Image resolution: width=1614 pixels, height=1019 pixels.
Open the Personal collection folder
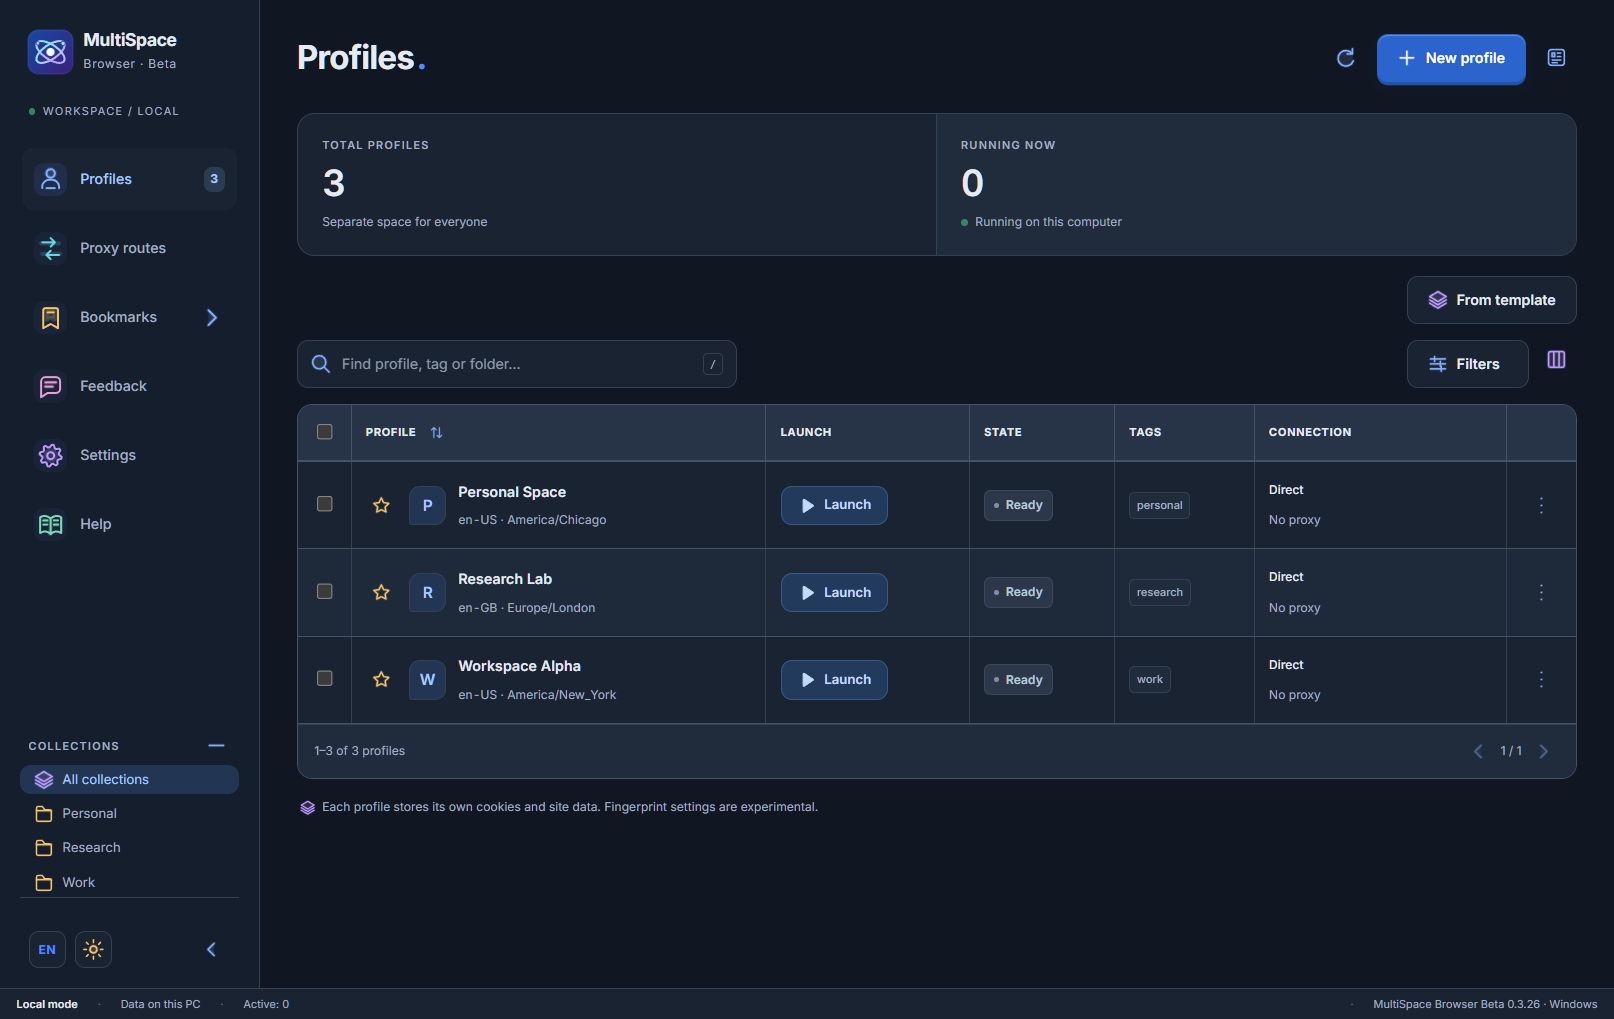pos(129,814)
